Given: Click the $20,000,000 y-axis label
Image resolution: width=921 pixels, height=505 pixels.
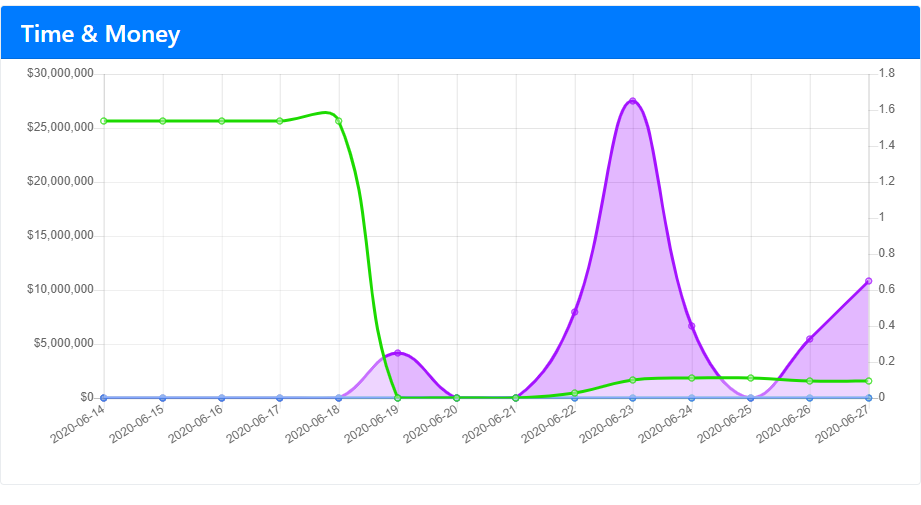Looking at the screenshot, I should [60, 181].
